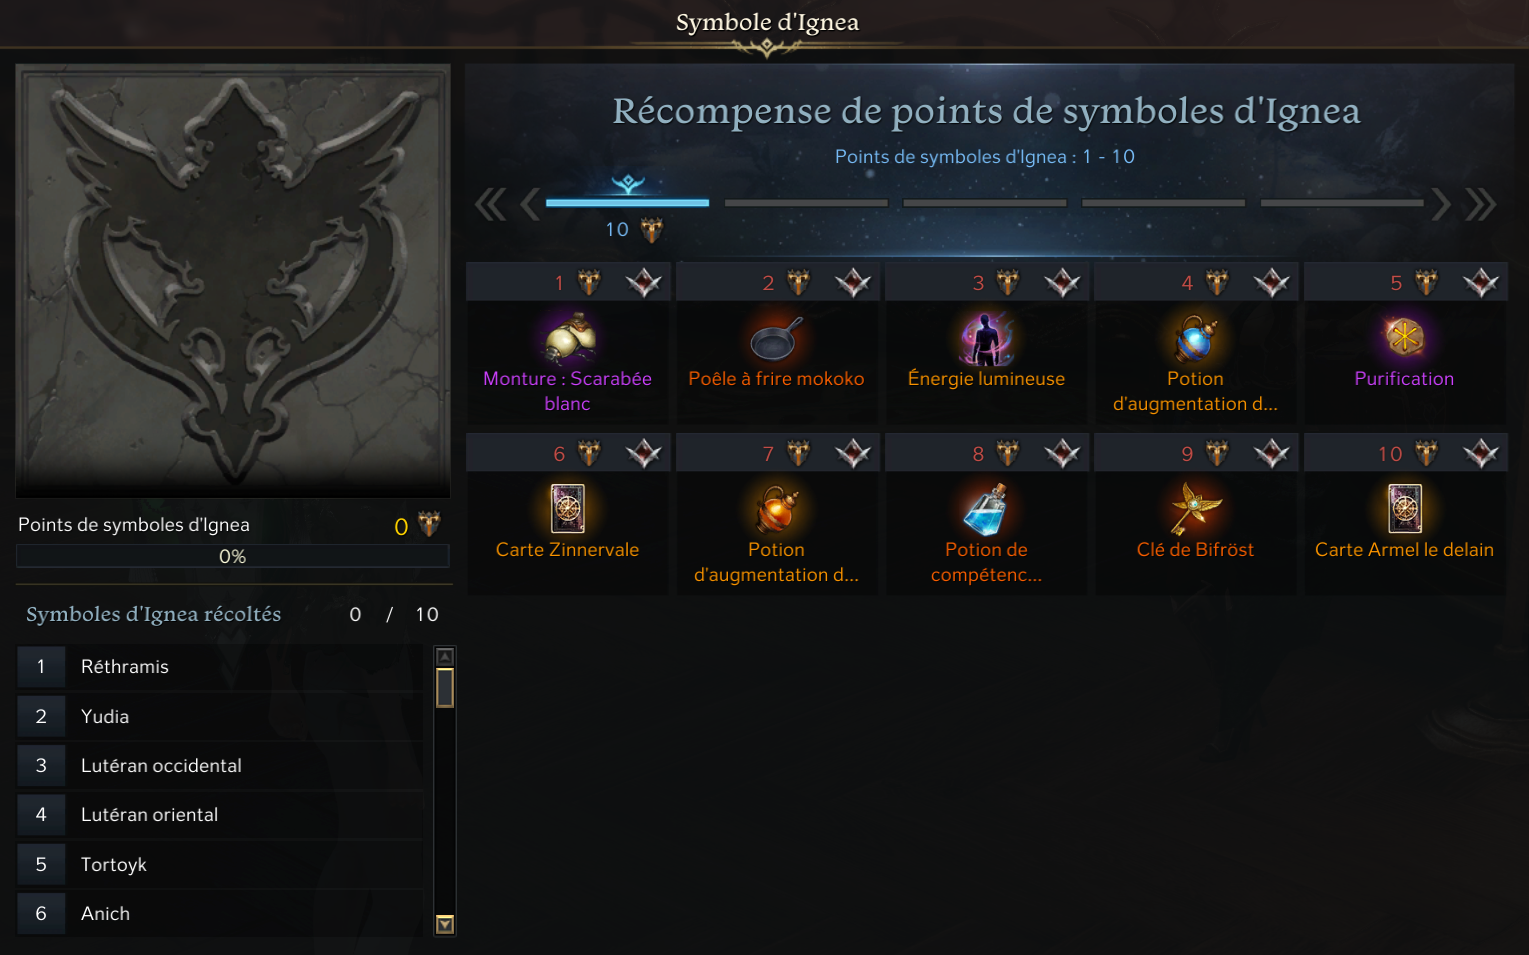Click the second reward tier progress segment
This screenshot has height=955, width=1529.
806,203
